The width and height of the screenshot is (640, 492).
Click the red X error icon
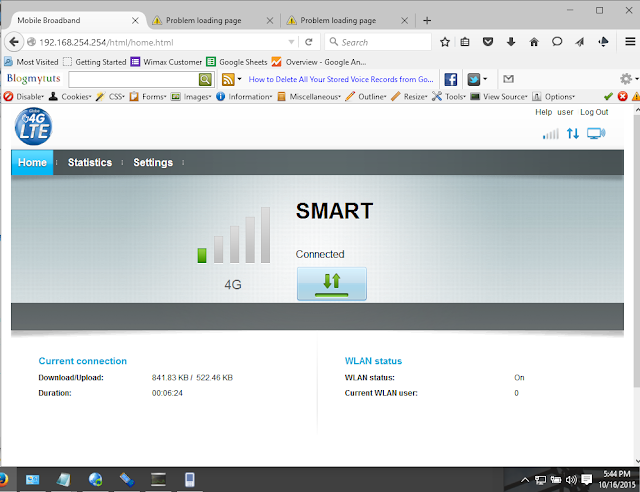pyautogui.click(x=622, y=96)
